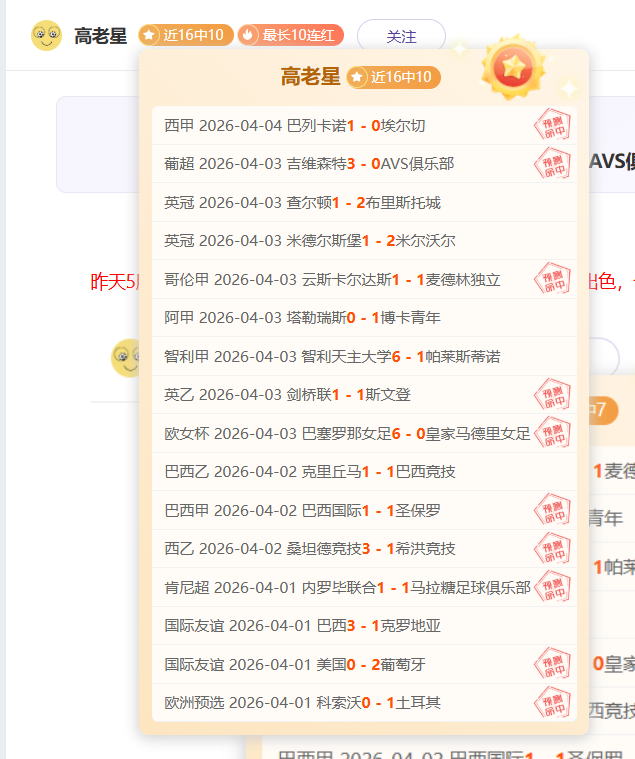Click the 近16中10 badge in page header
This screenshot has height=759, width=635.
(x=187, y=36)
